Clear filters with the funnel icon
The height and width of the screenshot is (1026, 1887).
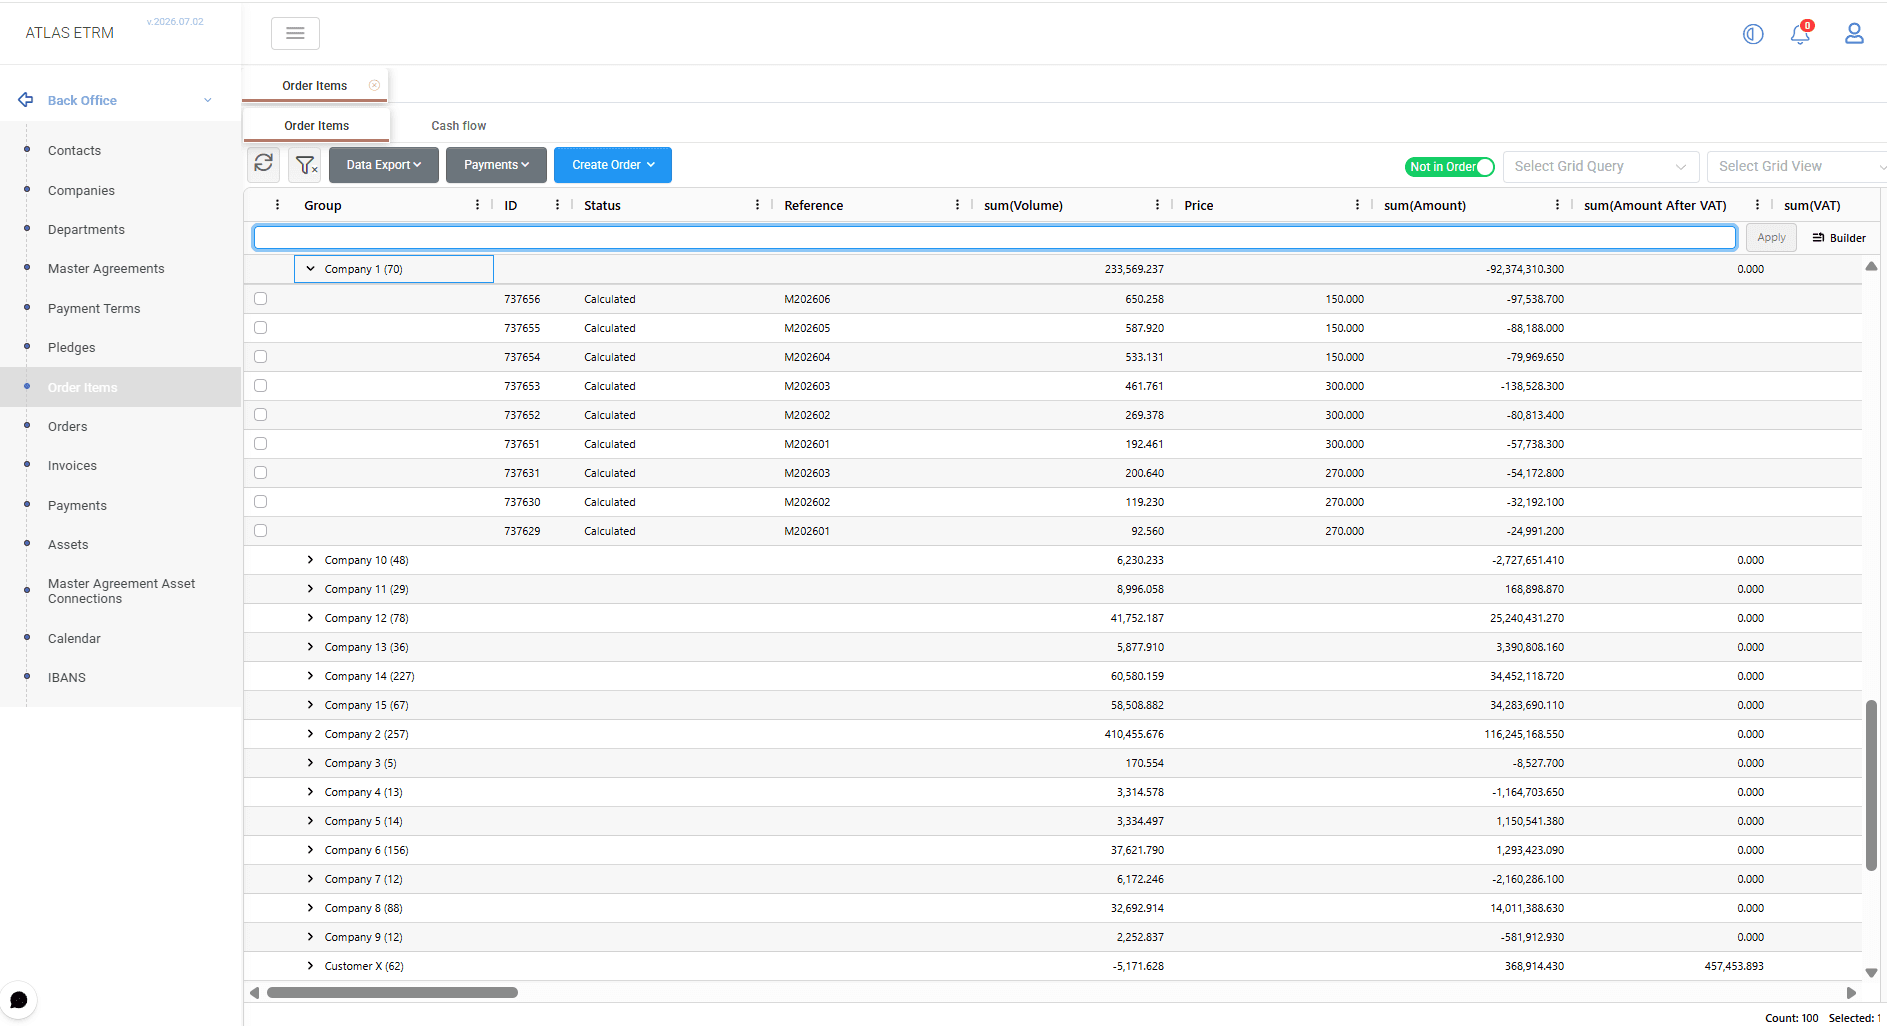305,164
